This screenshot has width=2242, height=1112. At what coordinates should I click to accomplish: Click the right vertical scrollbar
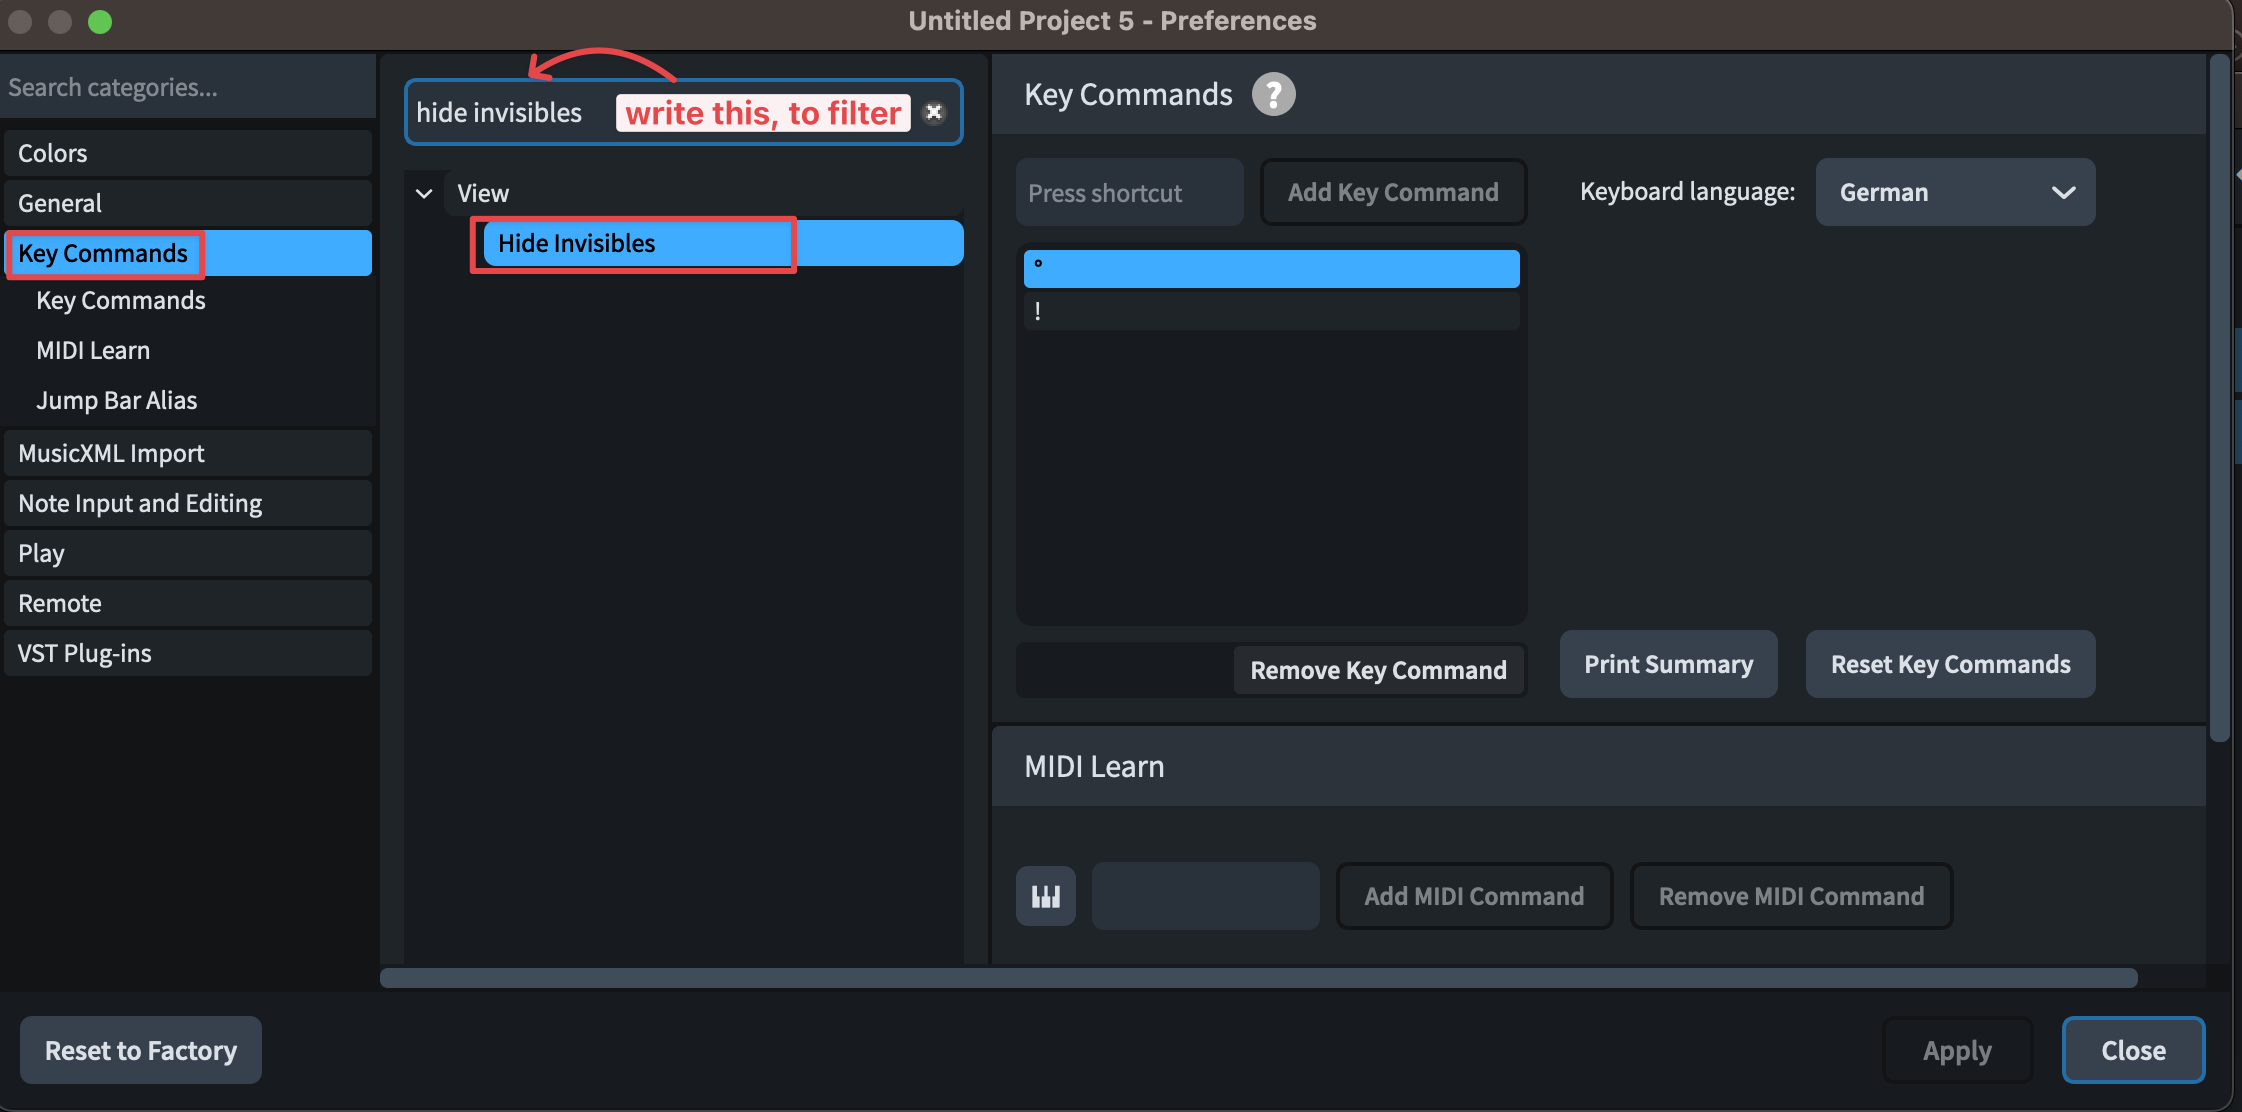click(2218, 400)
